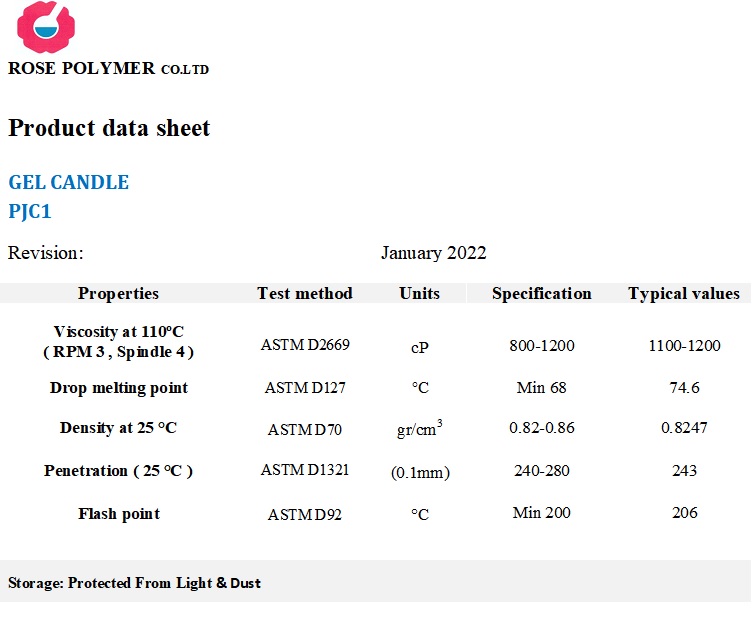Select the Units column header
The width and height of the screenshot is (754, 639).
click(419, 293)
